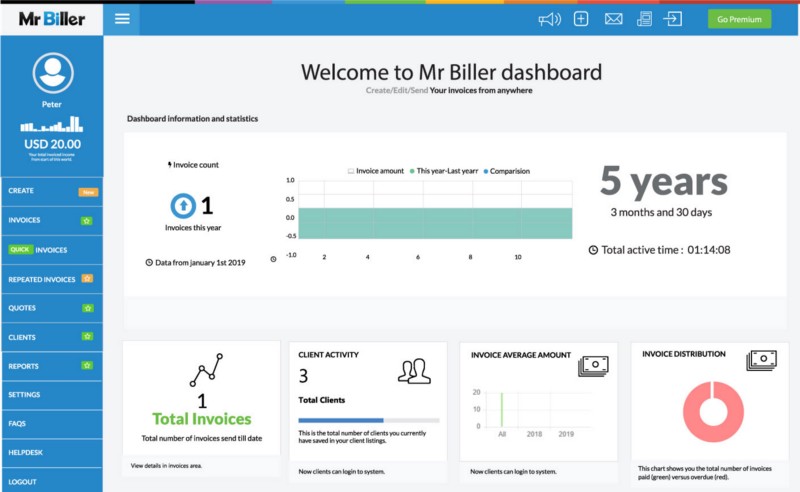Open Repeated Invoices in sidebar
The width and height of the screenshot is (800, 492).
[52, 279]
